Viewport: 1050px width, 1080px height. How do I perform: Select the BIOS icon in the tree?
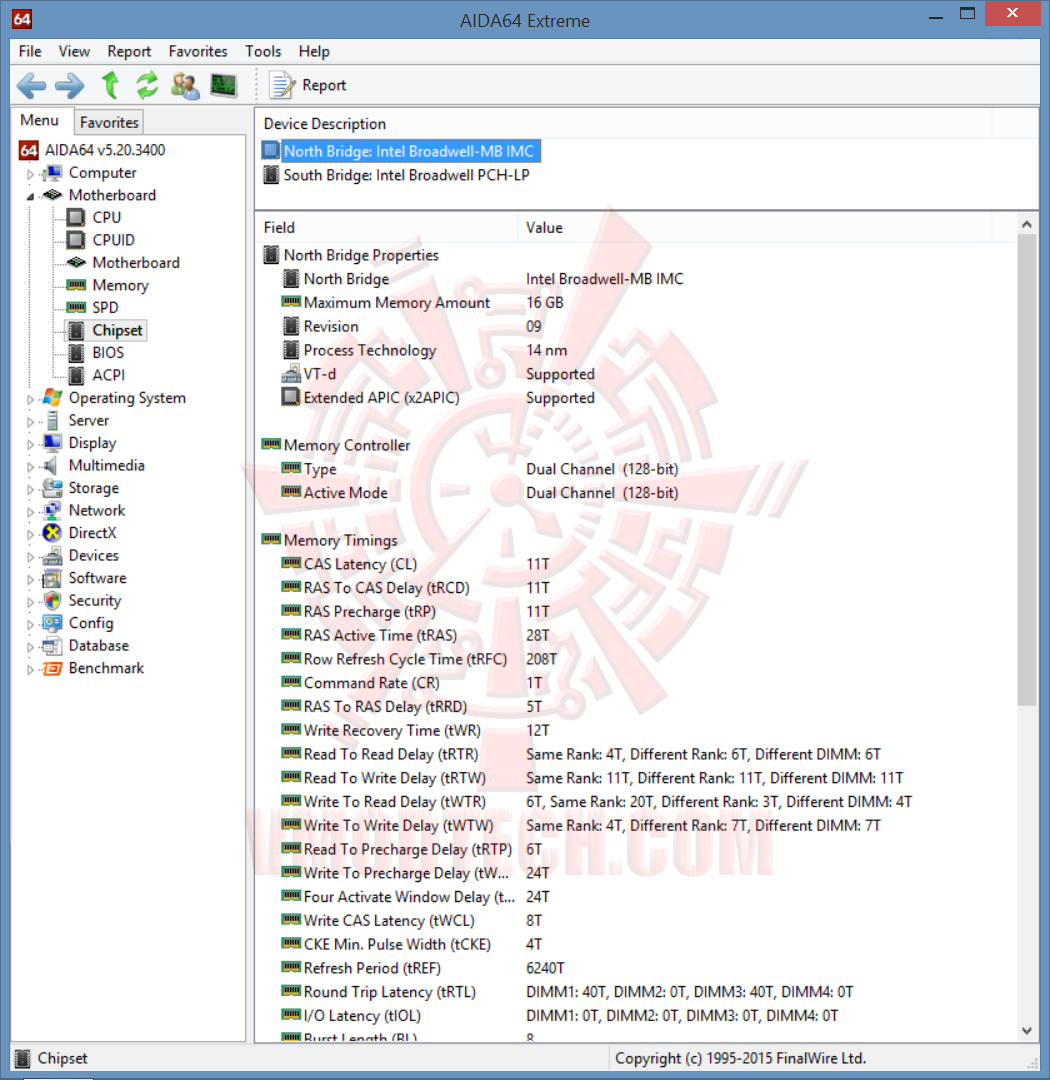(x=76, y=353)
